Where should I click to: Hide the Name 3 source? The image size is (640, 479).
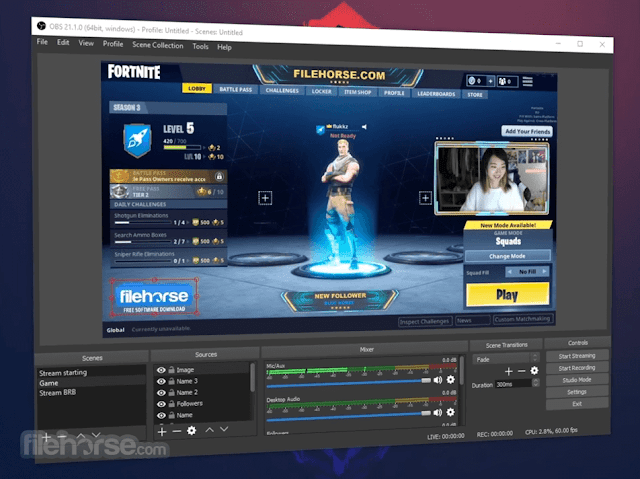161,381
